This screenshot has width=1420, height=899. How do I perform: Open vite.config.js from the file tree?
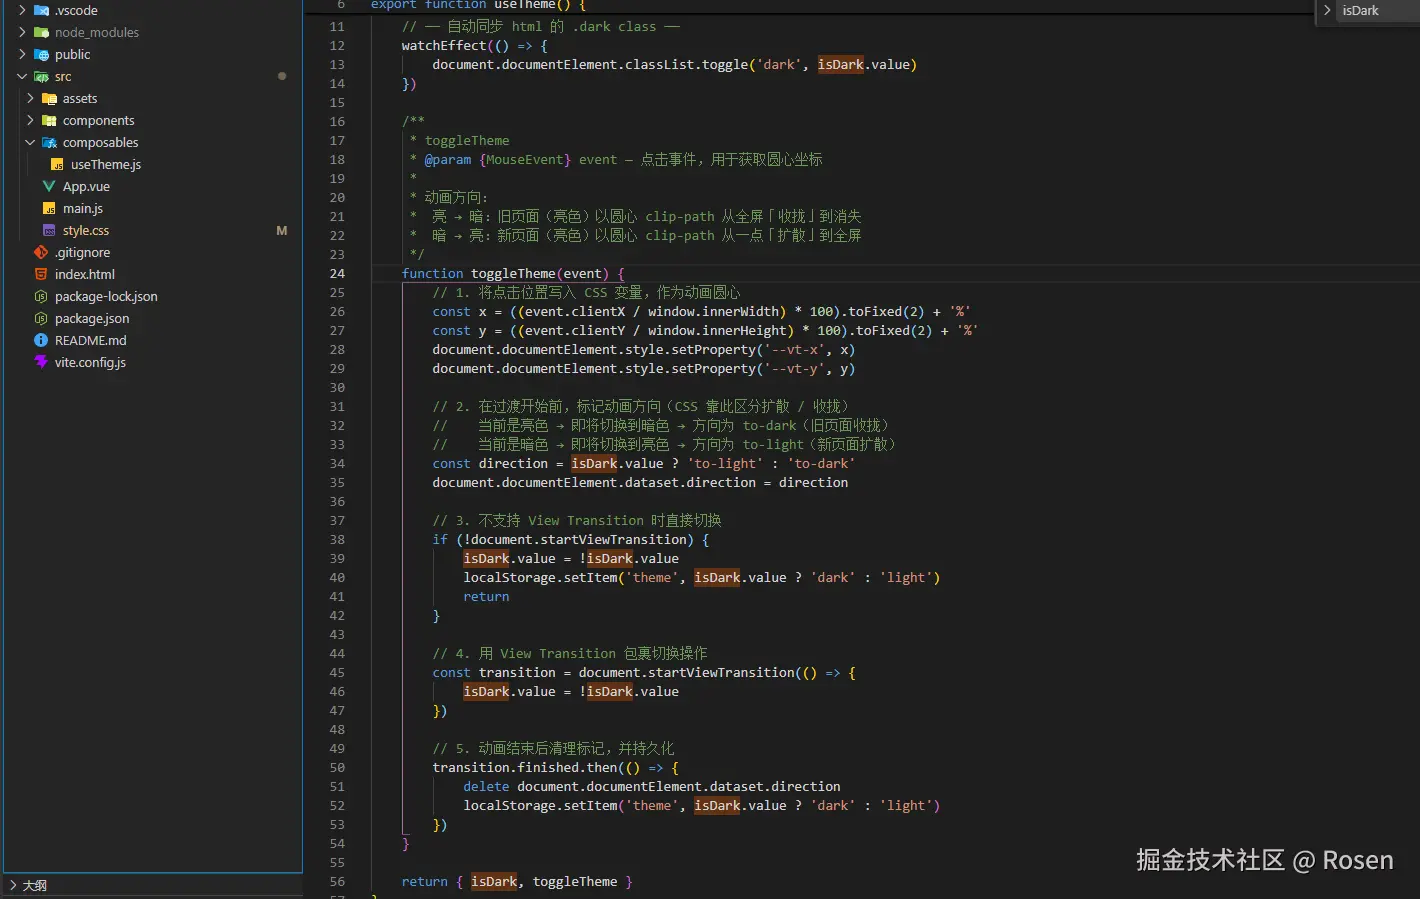(x=90, y=362)
